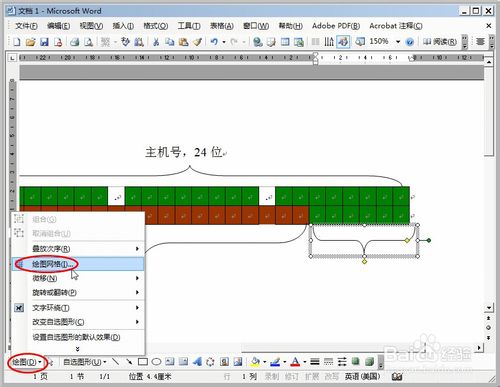The image size is (500, 387).
Task: Expand the hidden menu items chevron
Action: pos(78,349)
